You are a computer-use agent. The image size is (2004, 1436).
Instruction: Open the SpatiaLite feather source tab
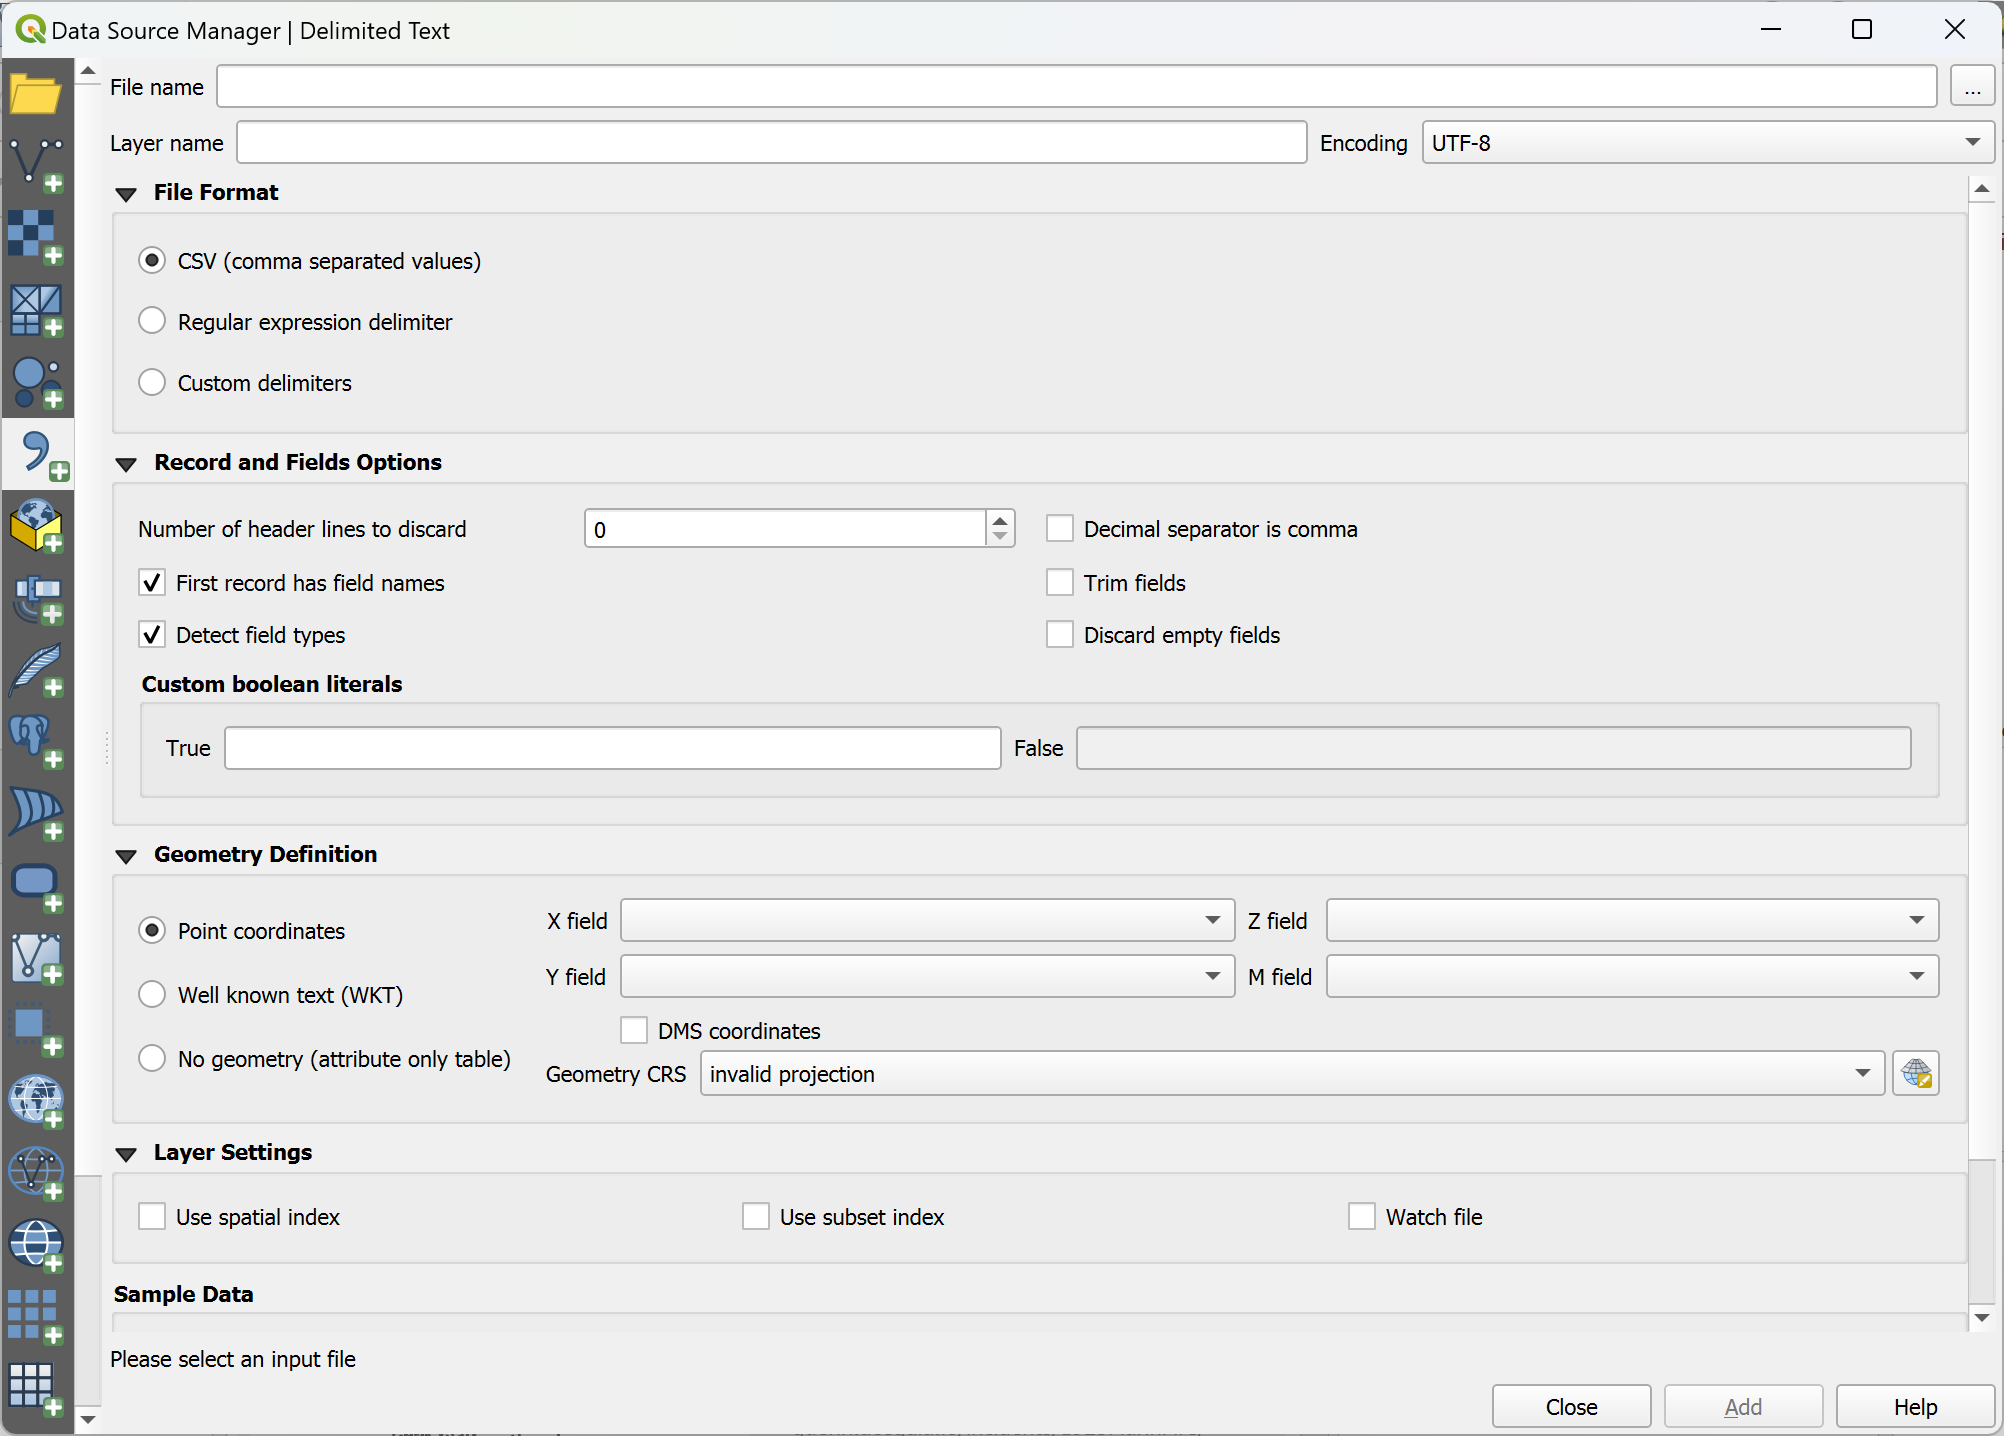tap(37, 671)
